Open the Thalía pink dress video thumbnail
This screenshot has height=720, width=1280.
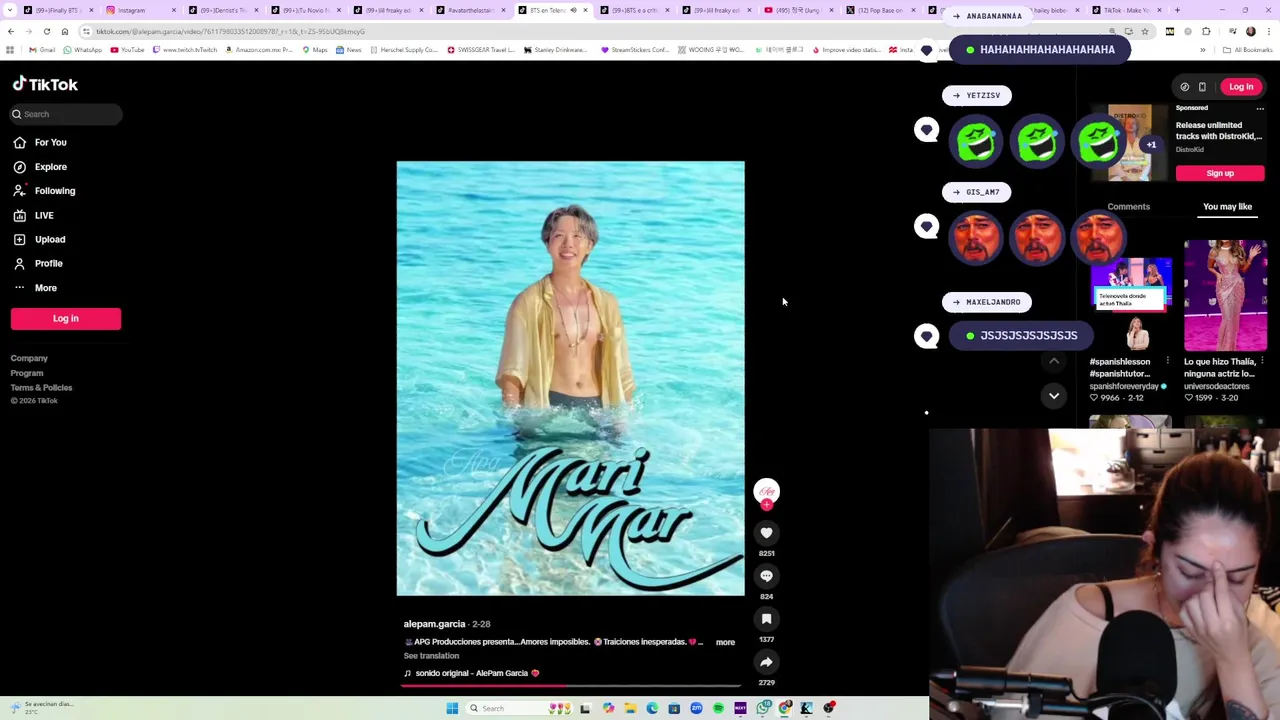pos(1226,296)
